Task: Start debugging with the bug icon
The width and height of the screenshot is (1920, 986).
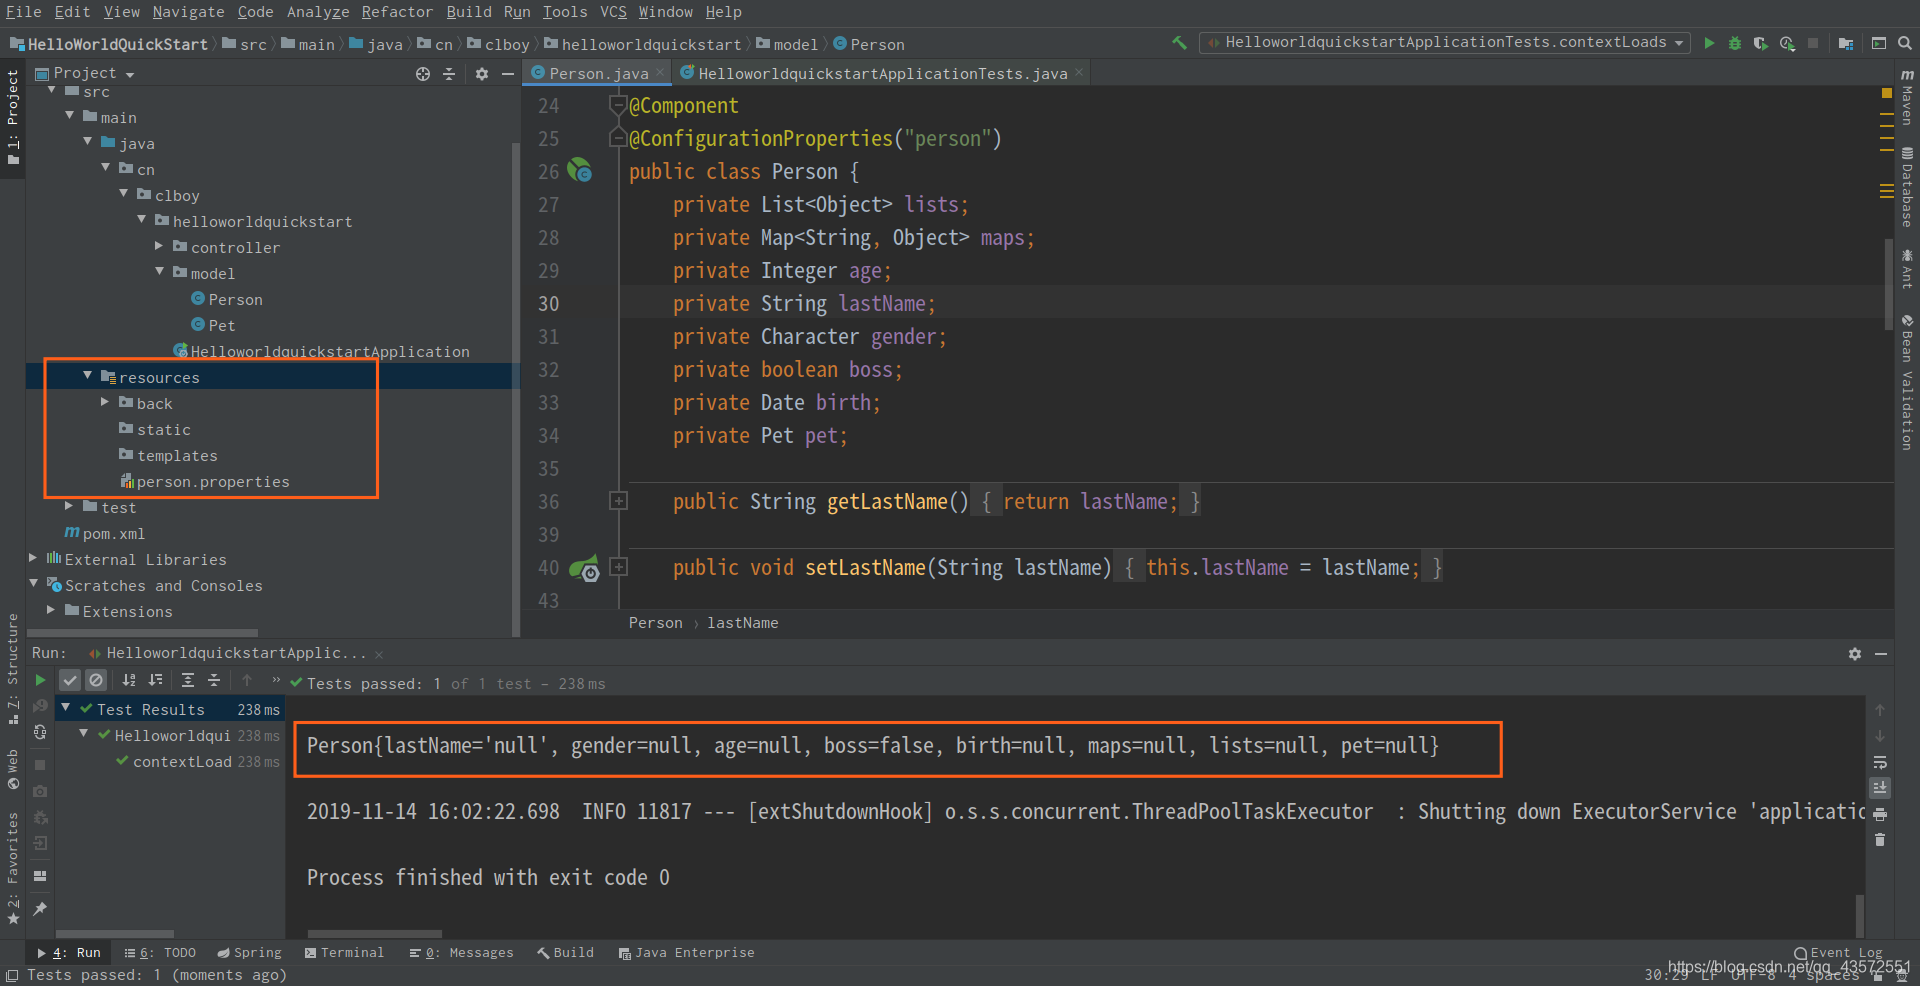Action: 1735,43
